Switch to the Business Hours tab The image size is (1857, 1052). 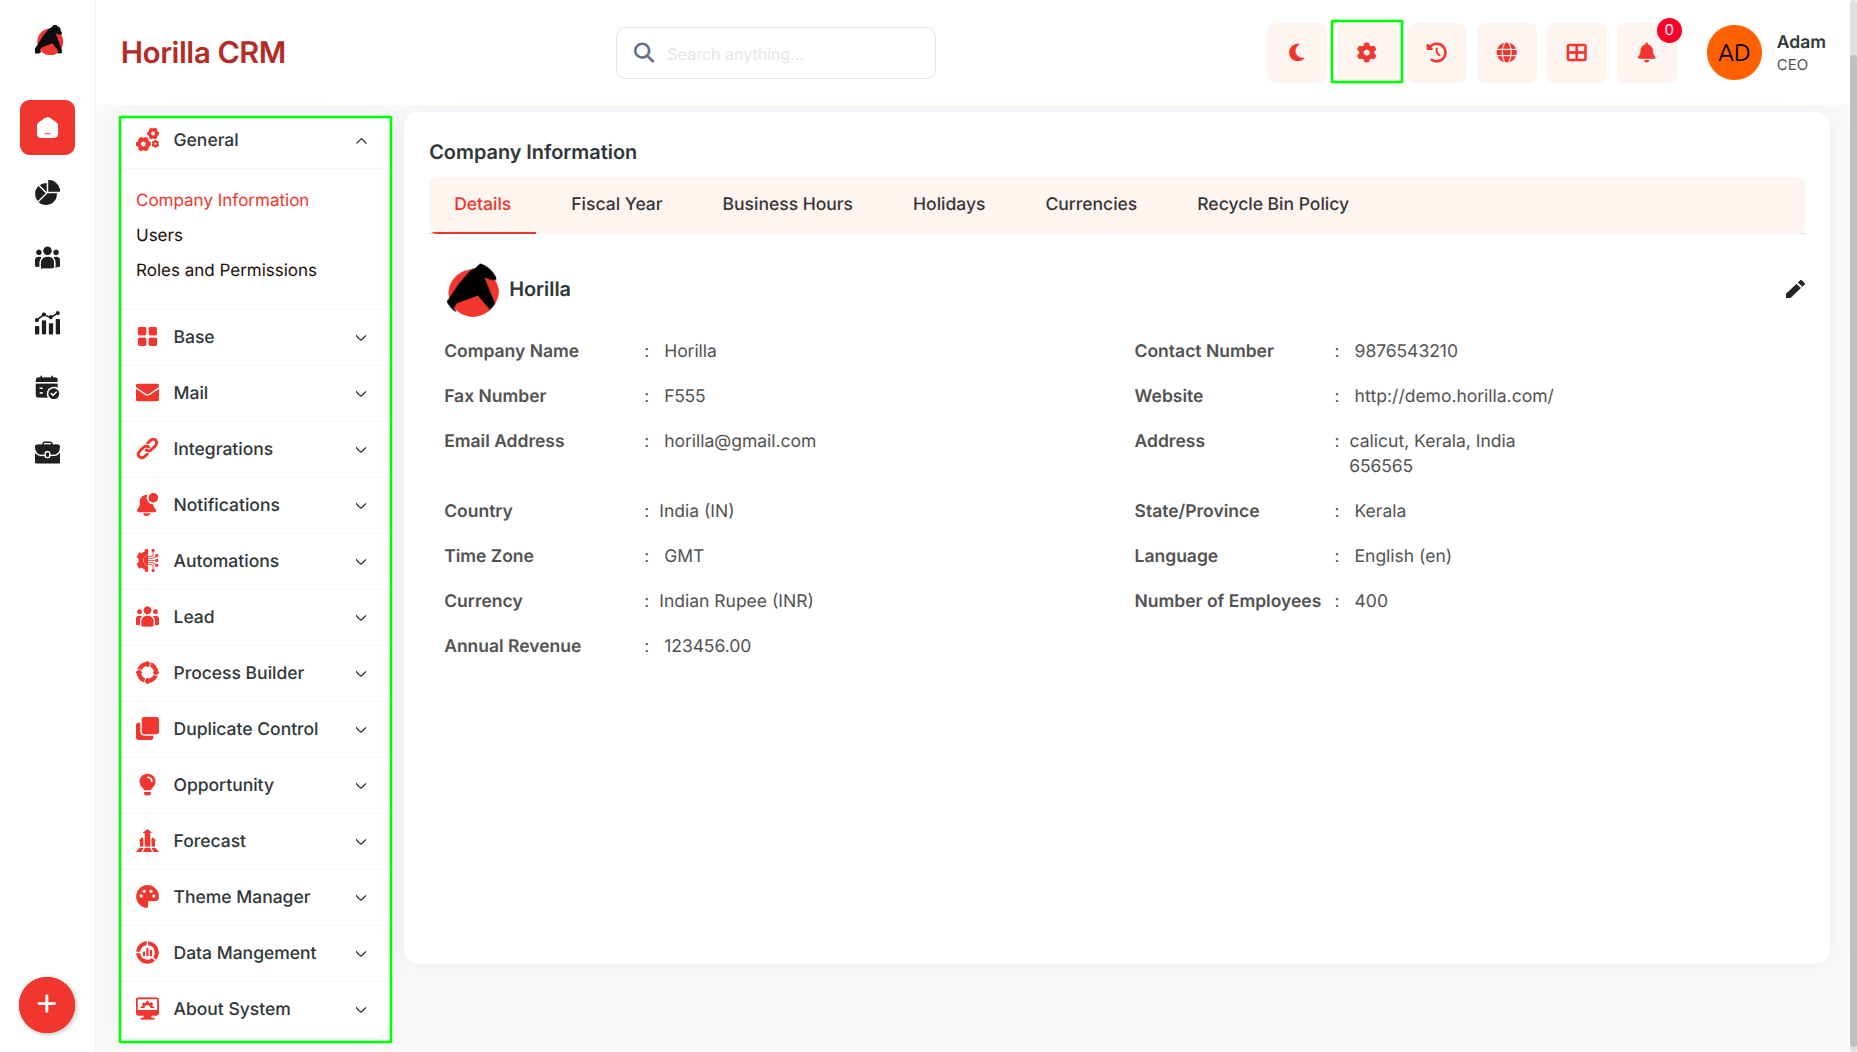coord(788,205)
